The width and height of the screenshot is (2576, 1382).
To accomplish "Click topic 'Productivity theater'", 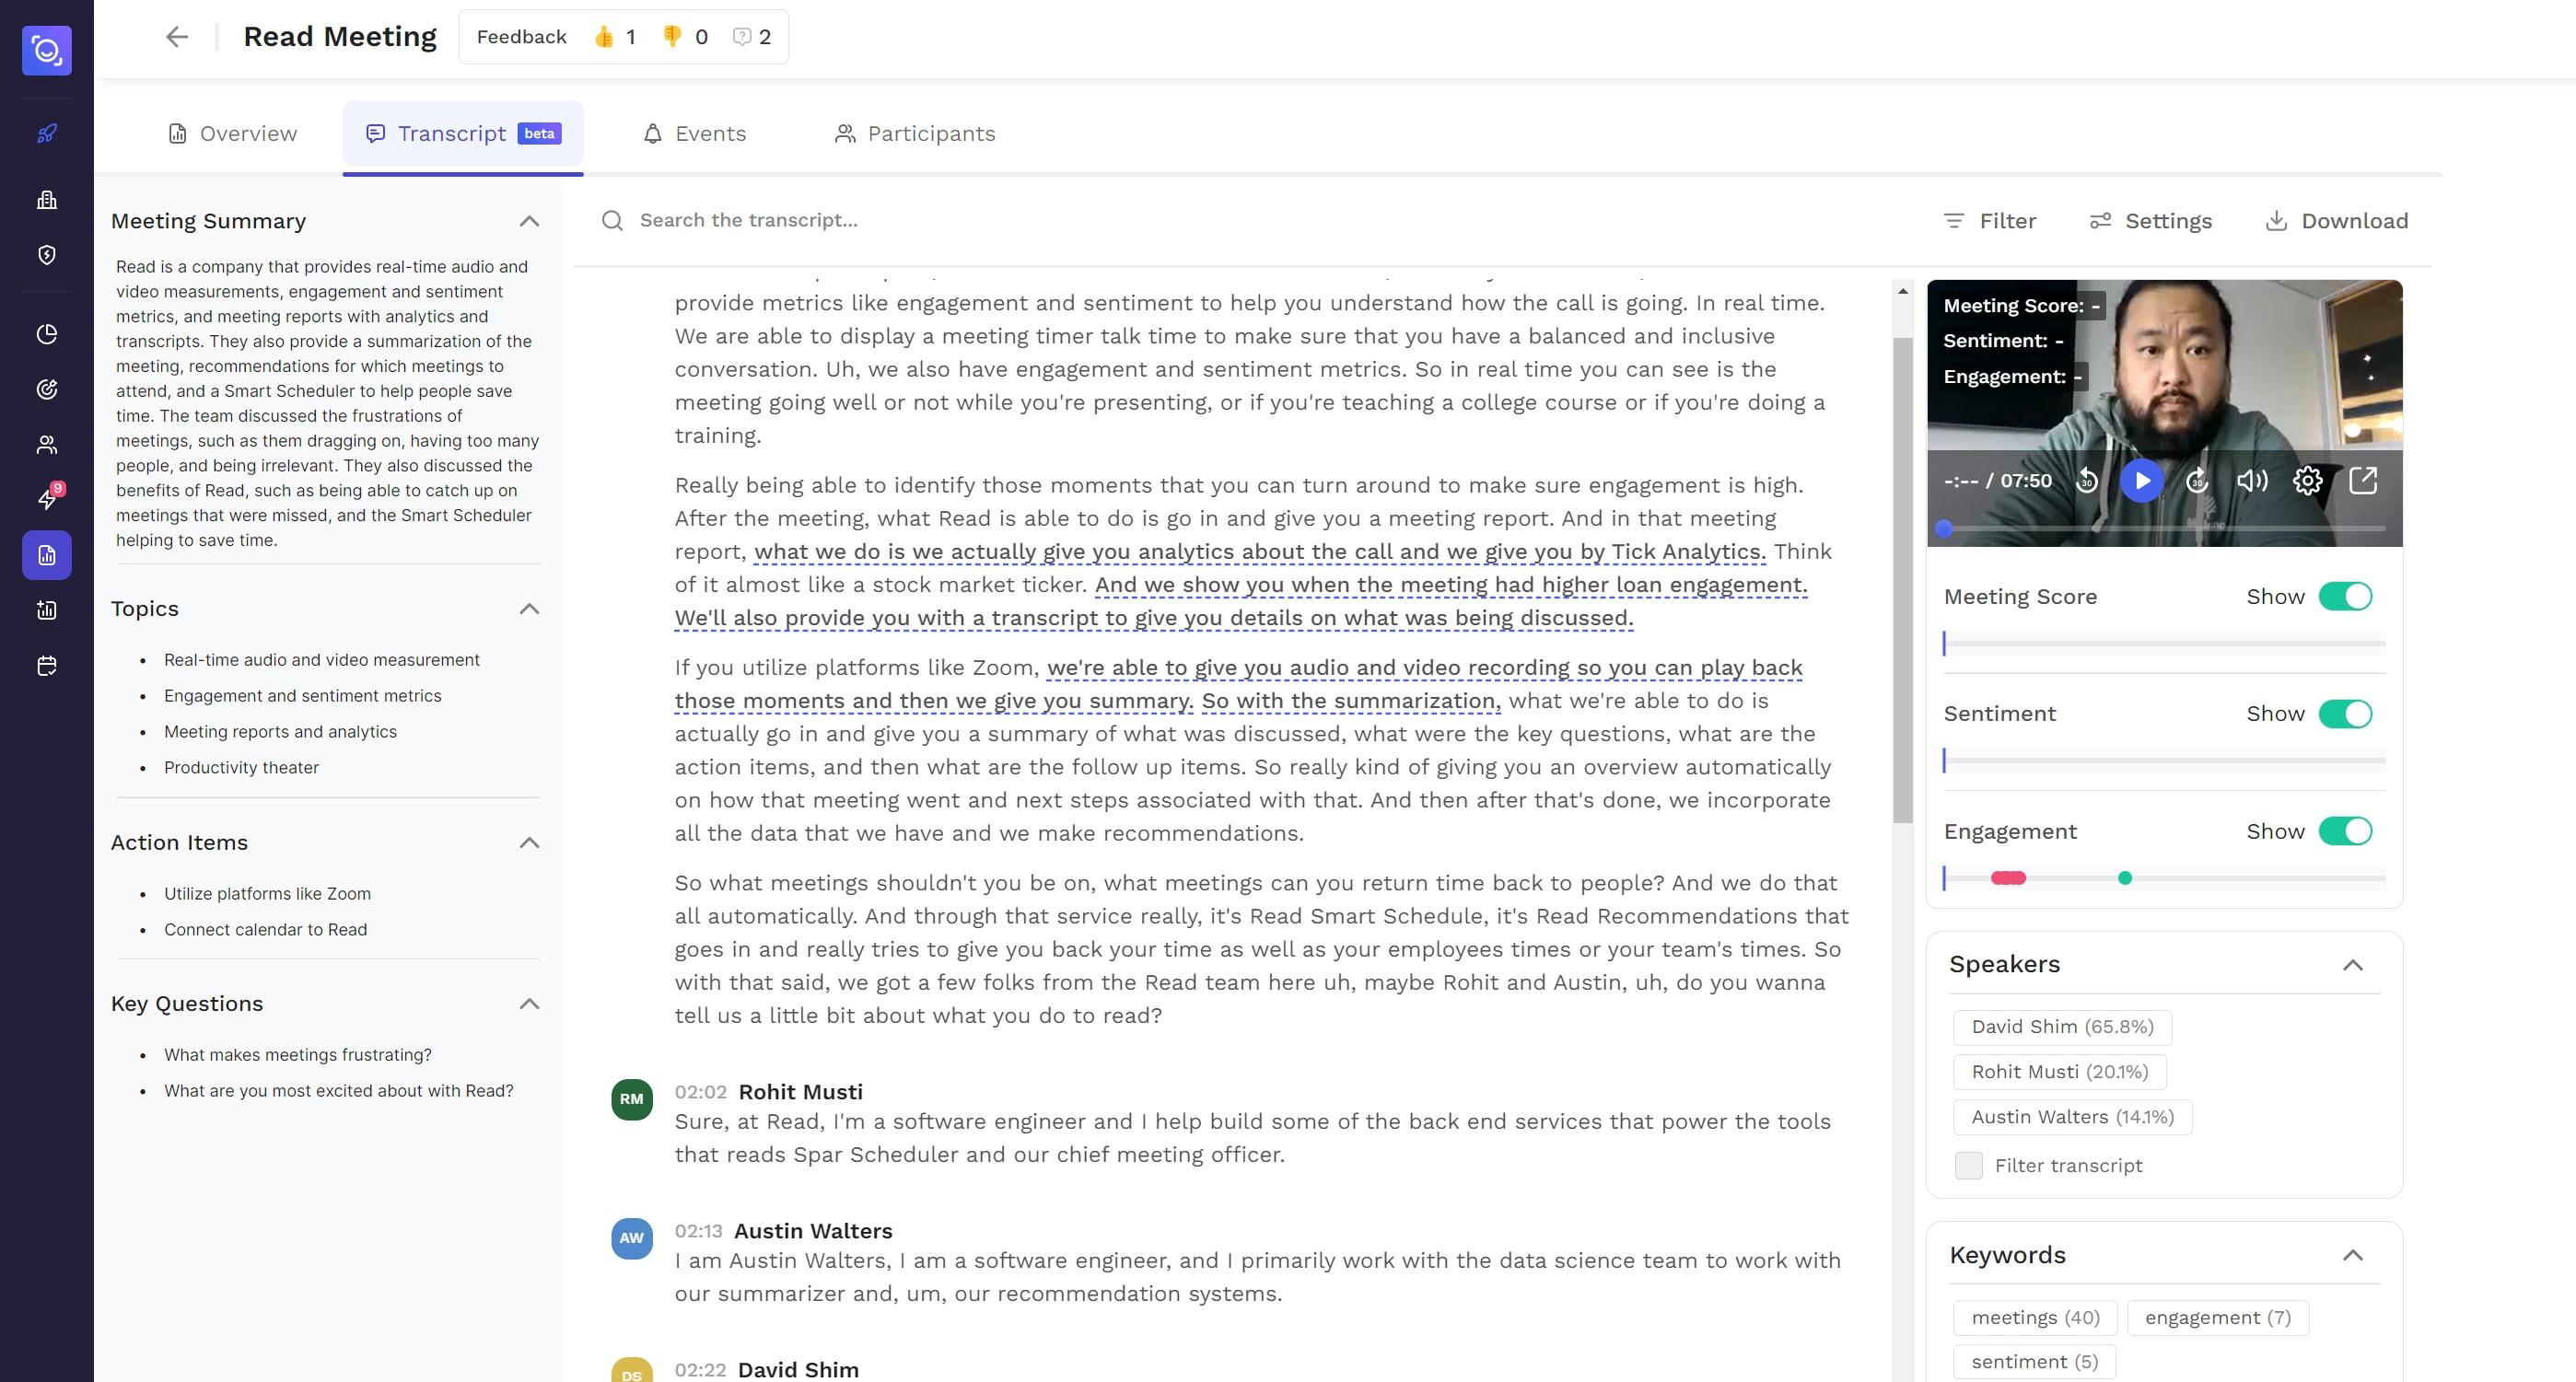I will click(241, 768).
